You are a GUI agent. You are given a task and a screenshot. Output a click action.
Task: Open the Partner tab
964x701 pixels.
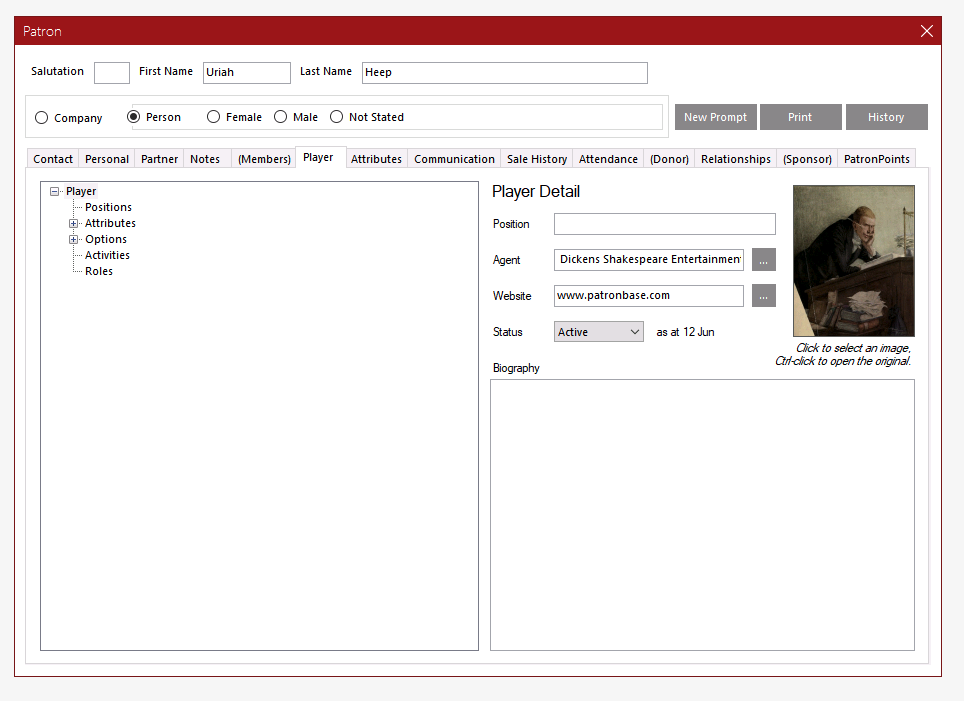point(159,159)
